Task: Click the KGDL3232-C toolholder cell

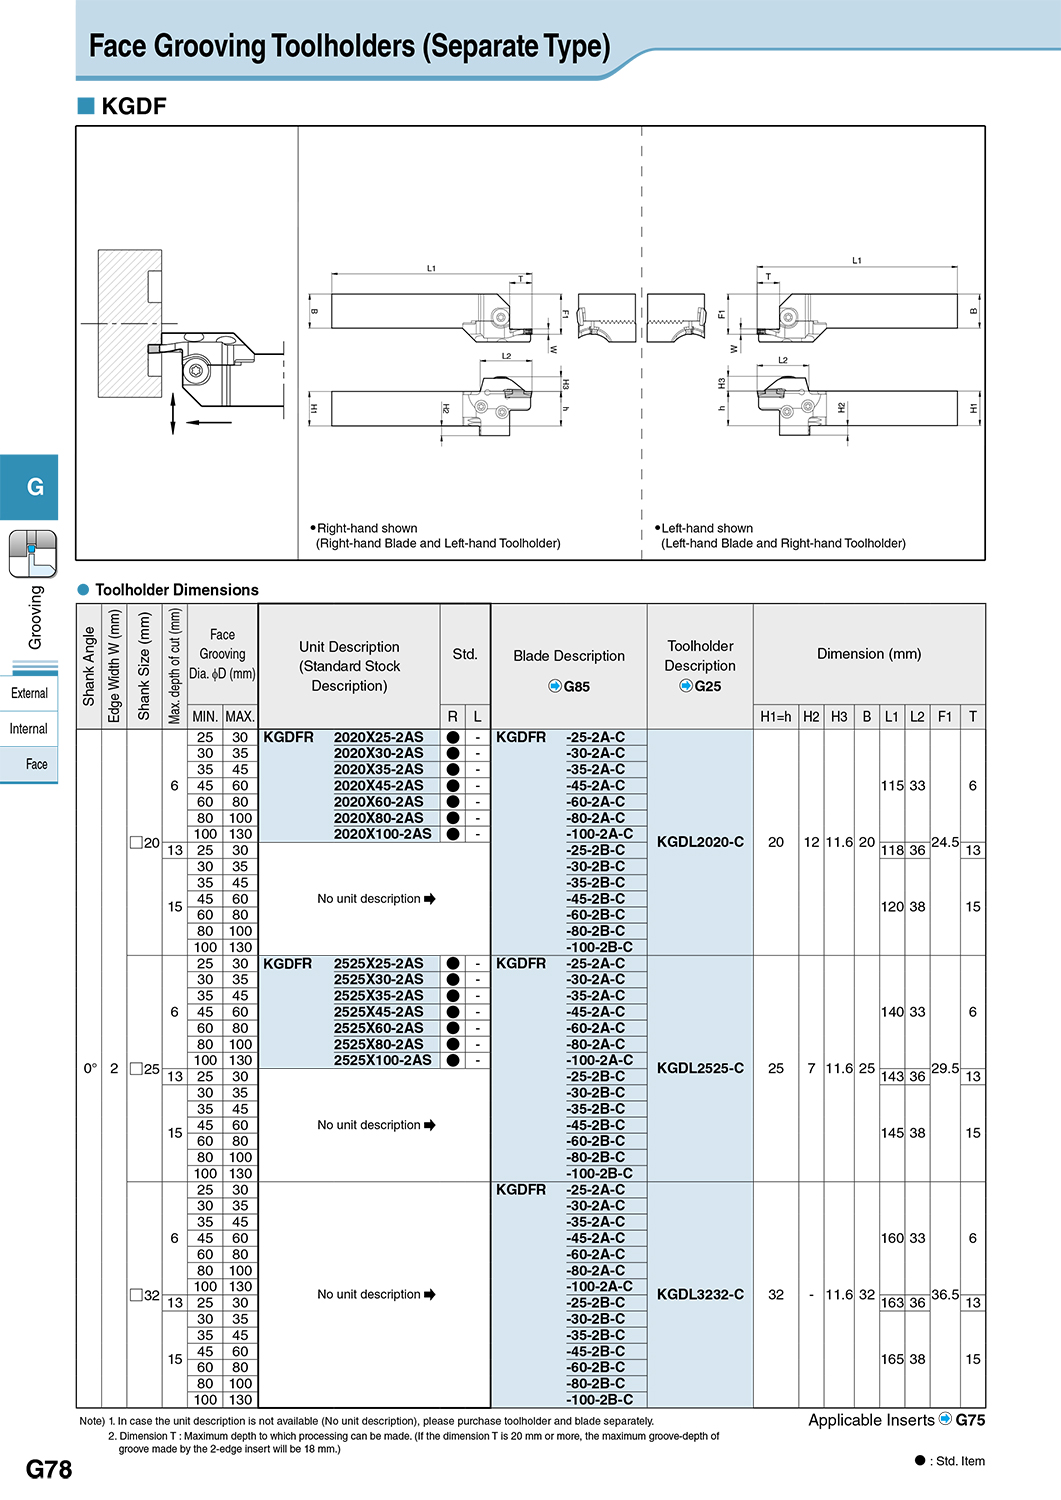Action: [x=700, y=1294]
